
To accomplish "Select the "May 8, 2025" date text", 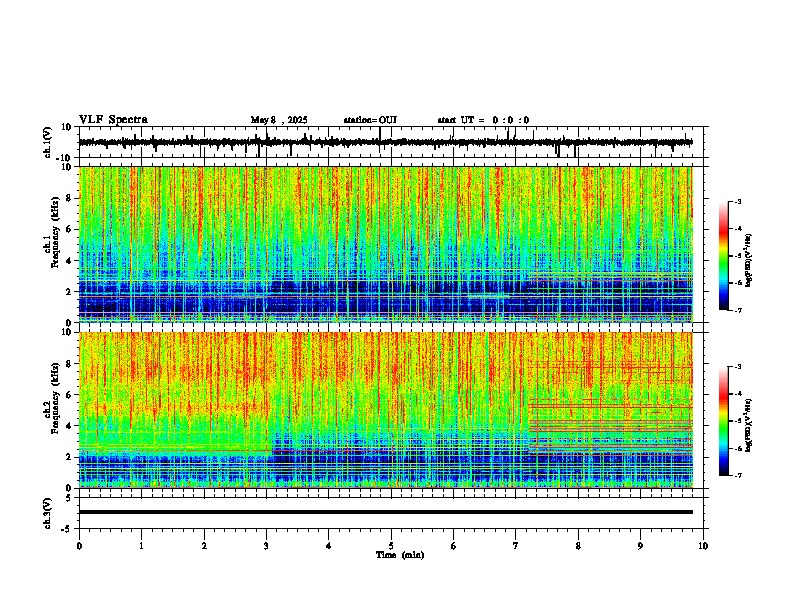I will pyautogui.click(x=279, y=120).
